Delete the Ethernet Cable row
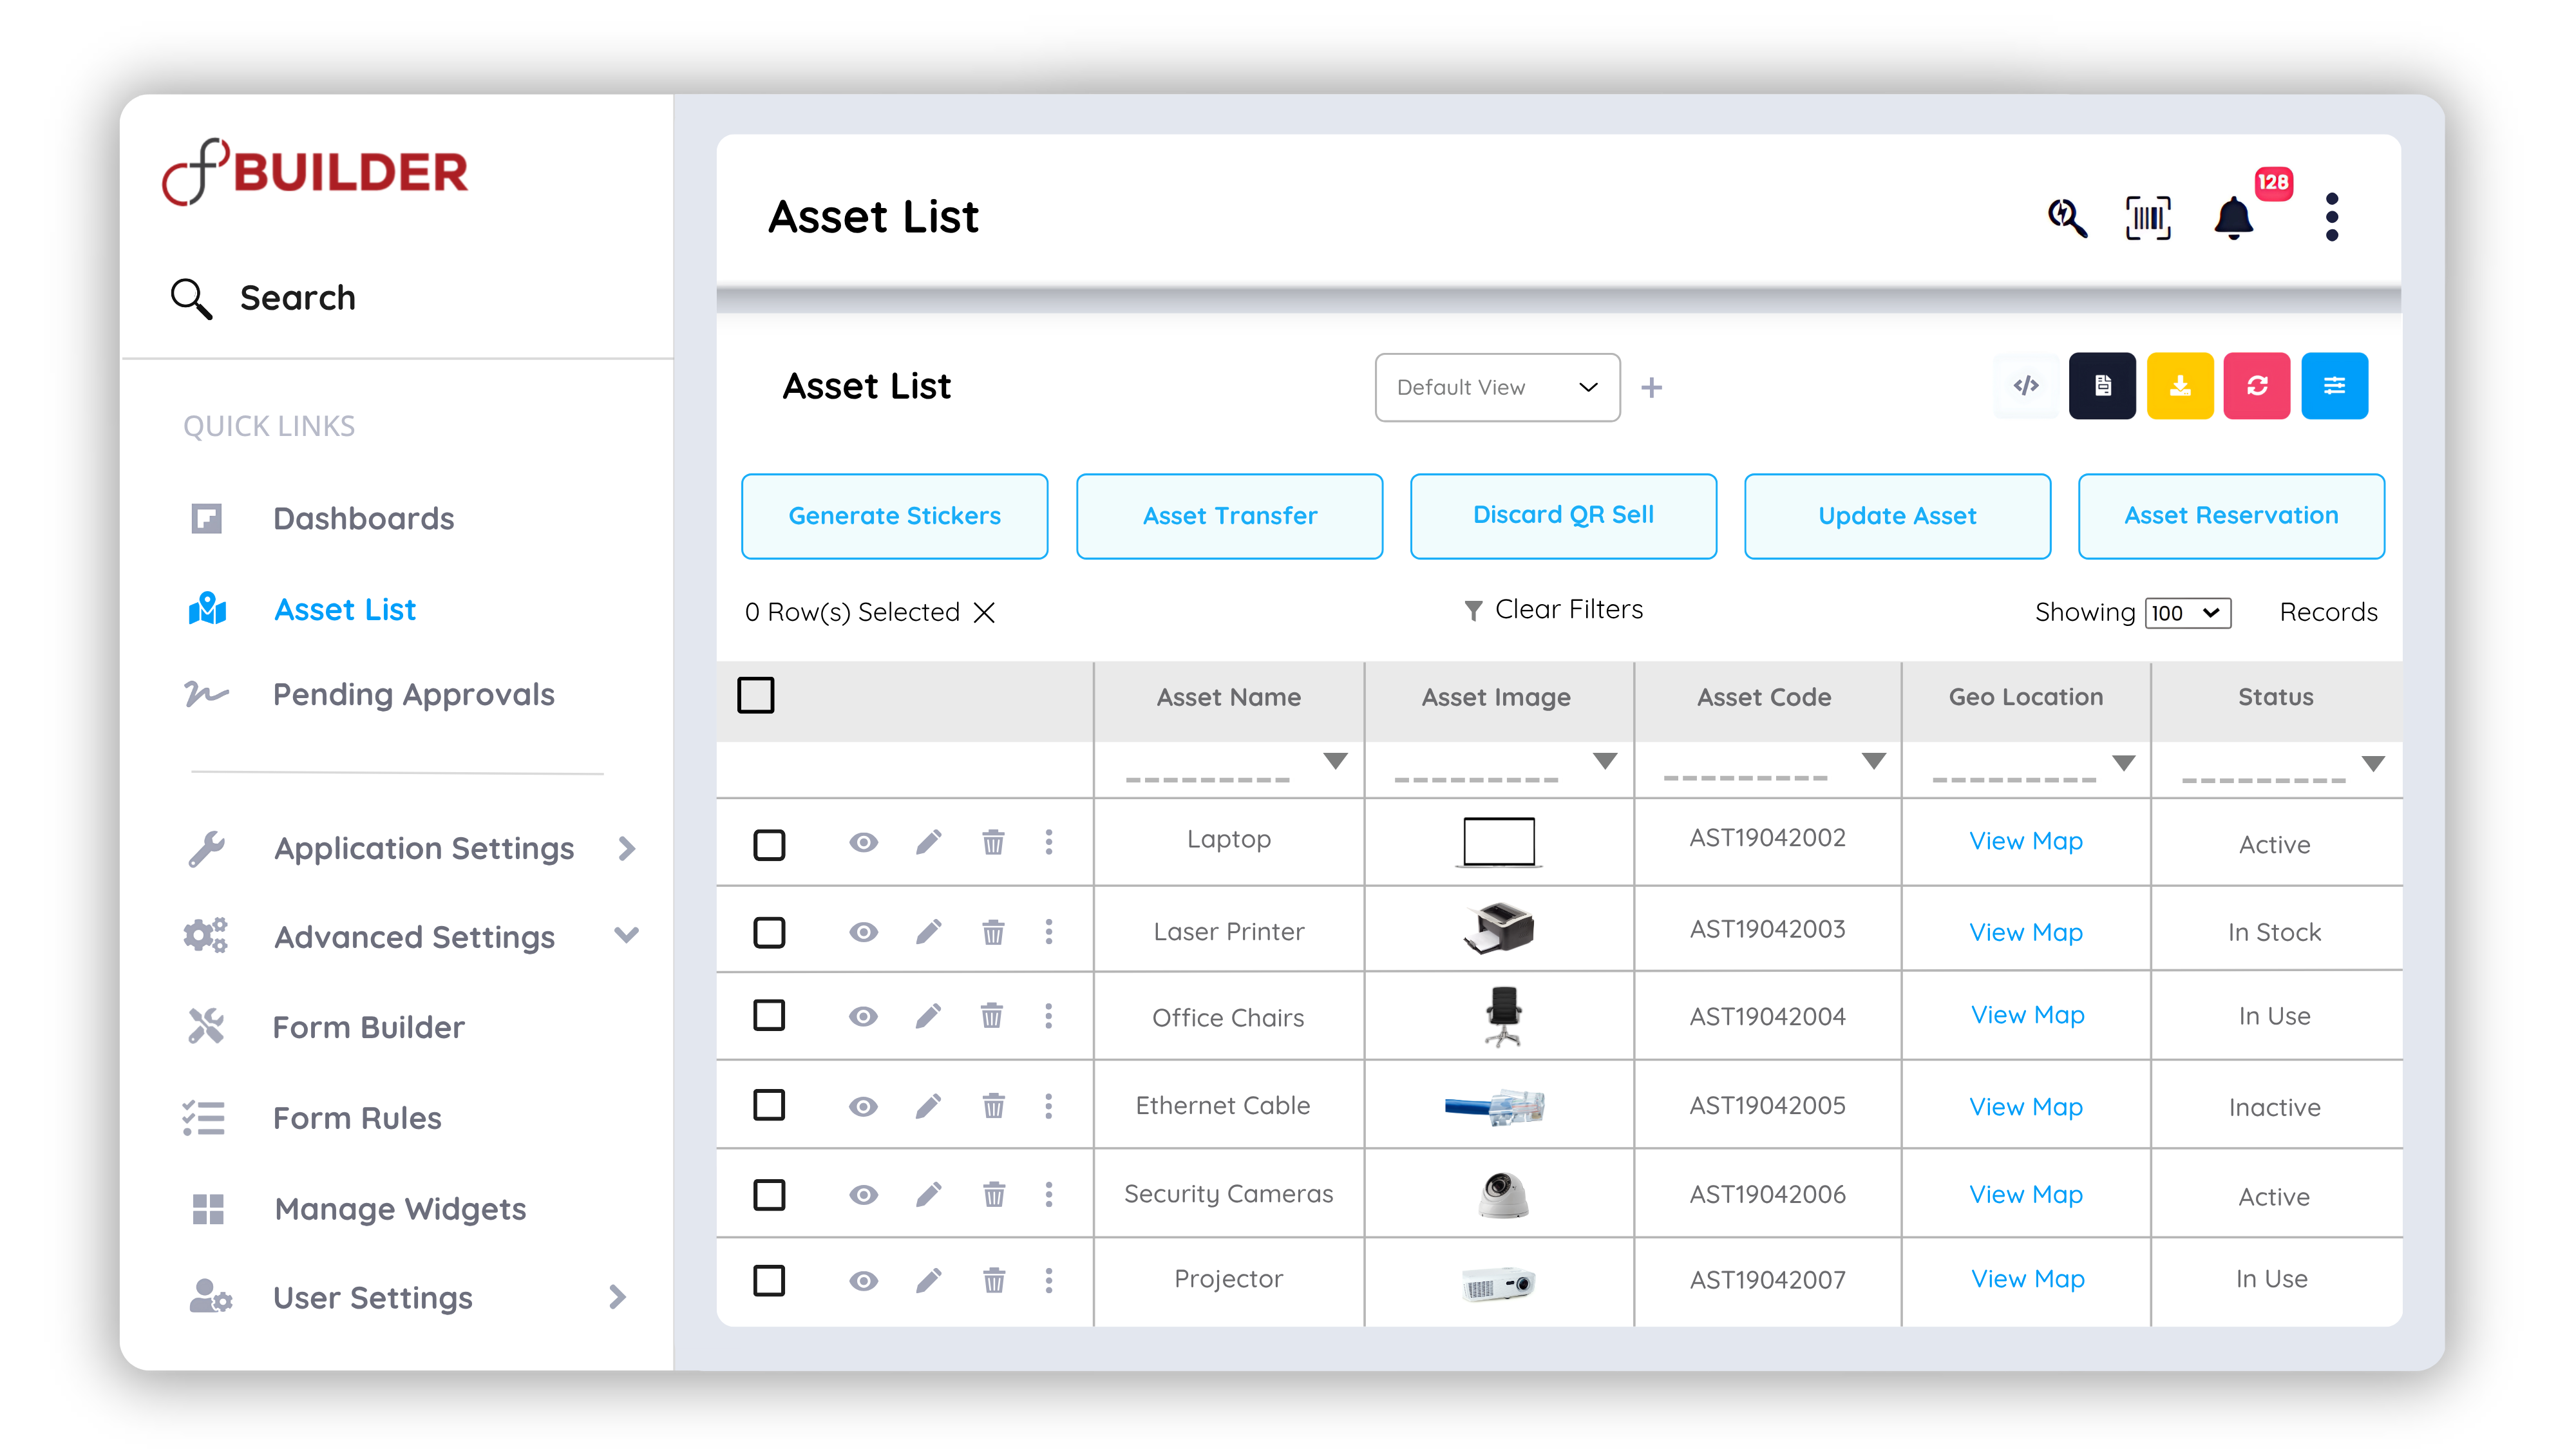Screen dimensions: 2576x1449 993,1105
